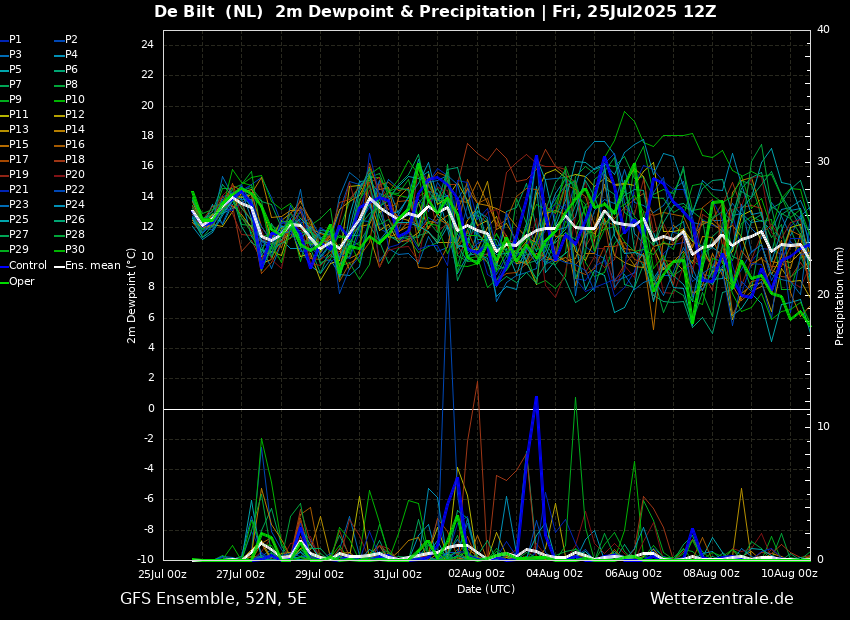Viewport: 850px width, 620px height.
Task: Click the P30 legend entry
Action: coord(75,250)
